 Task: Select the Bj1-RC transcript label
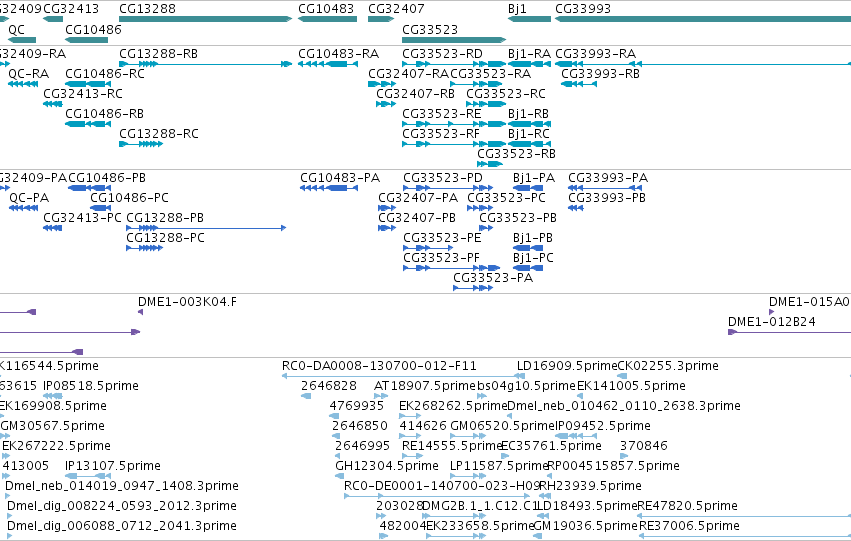(x=529, y=133)
